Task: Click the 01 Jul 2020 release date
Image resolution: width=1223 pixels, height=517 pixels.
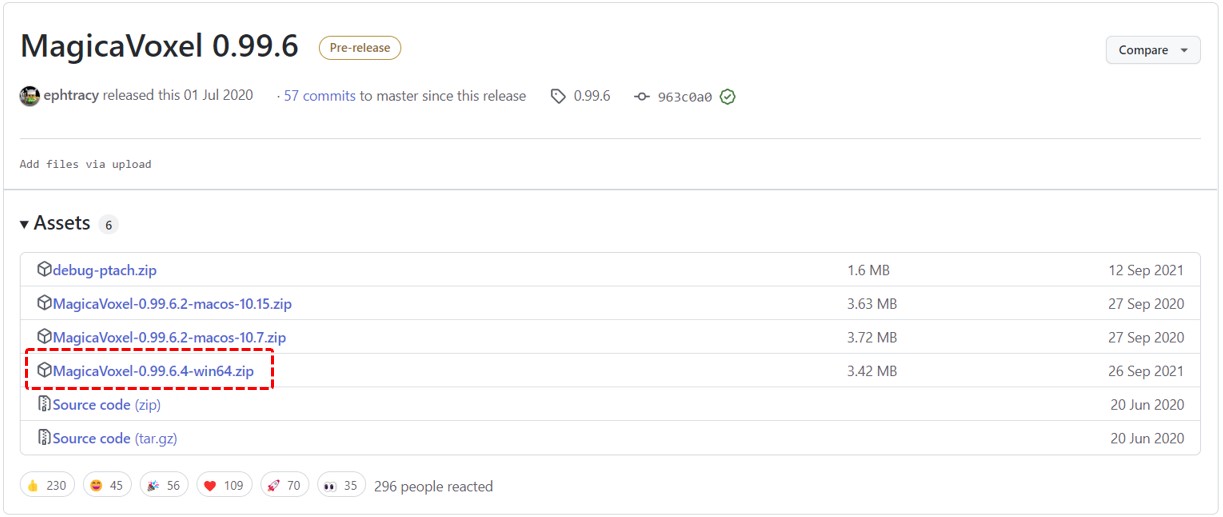Action: pos(218,96)
